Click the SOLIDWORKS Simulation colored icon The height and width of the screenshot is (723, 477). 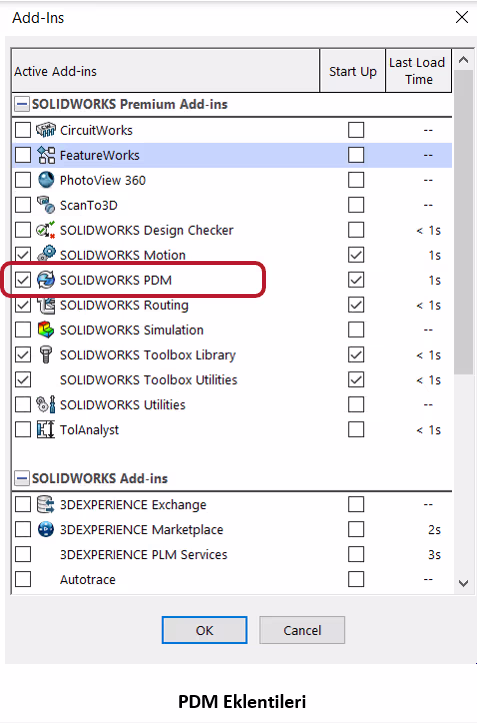[46, 330]
